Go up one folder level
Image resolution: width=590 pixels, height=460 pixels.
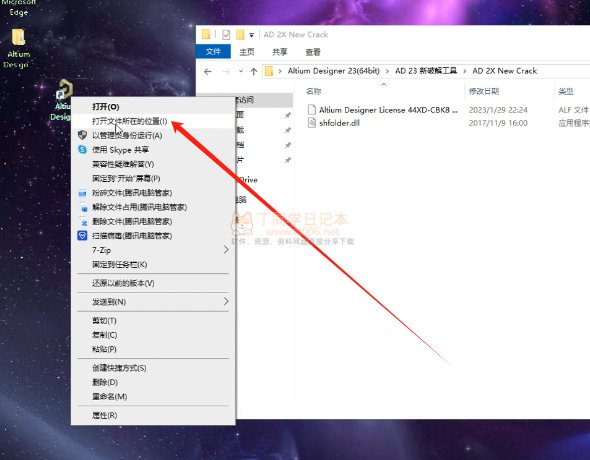click(x=254, y=71)
